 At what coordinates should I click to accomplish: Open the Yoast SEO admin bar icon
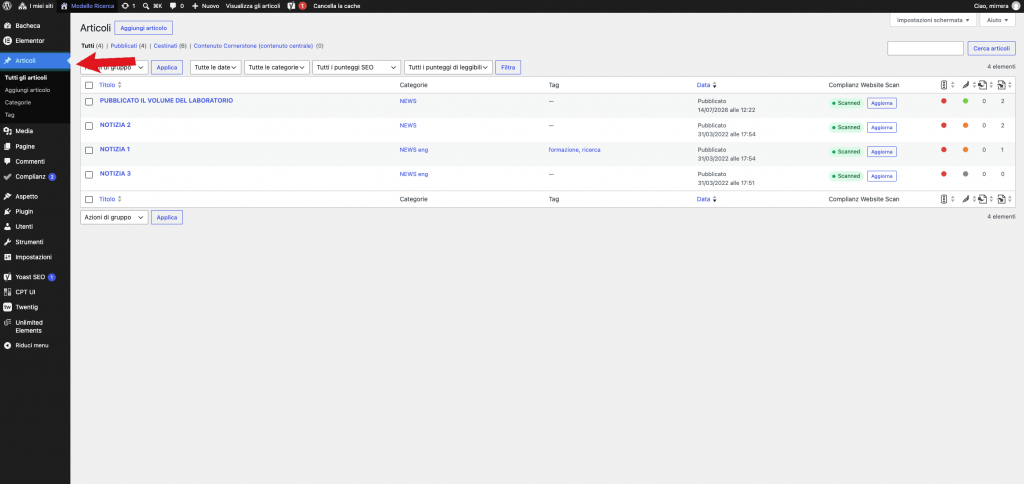pos(292,5)
